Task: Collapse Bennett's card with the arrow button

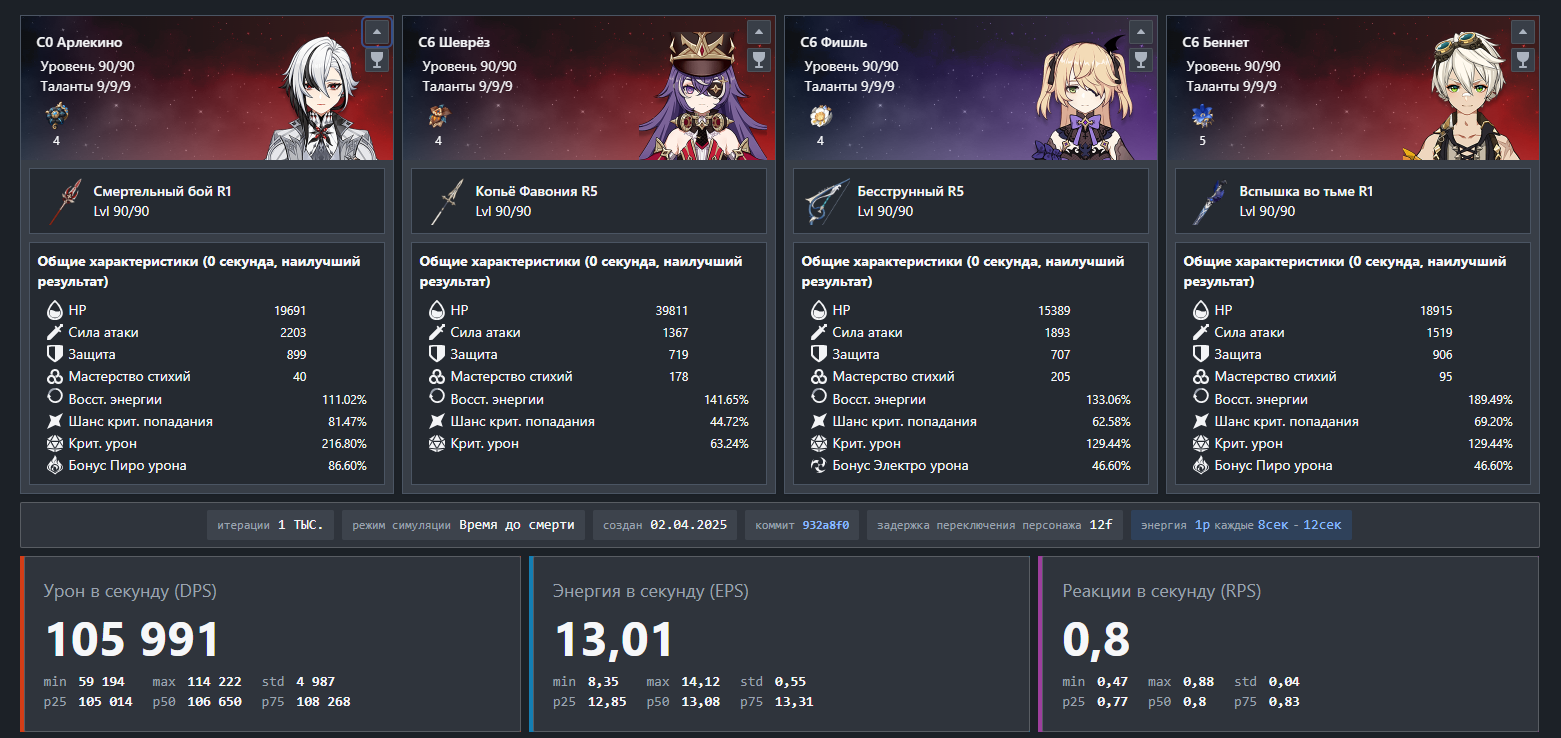Action: click(x=1523, y=32)
